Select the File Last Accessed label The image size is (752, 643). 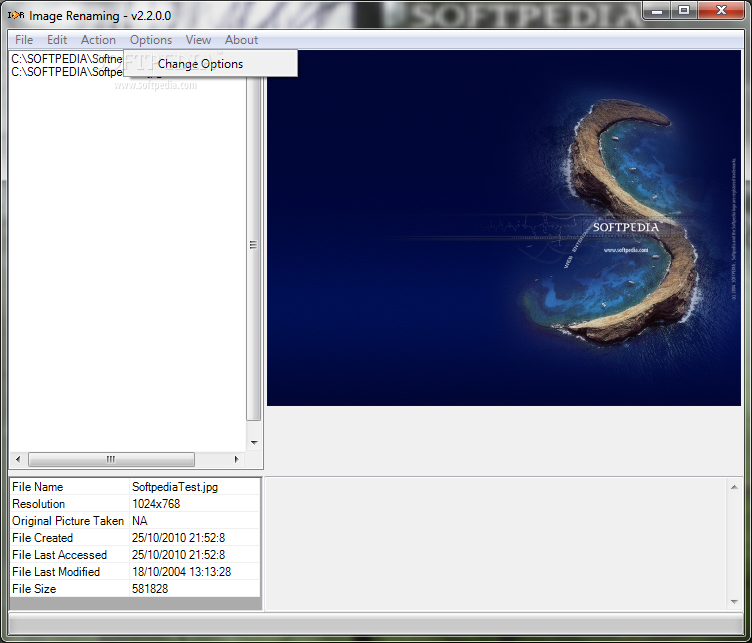coord(70,555)
